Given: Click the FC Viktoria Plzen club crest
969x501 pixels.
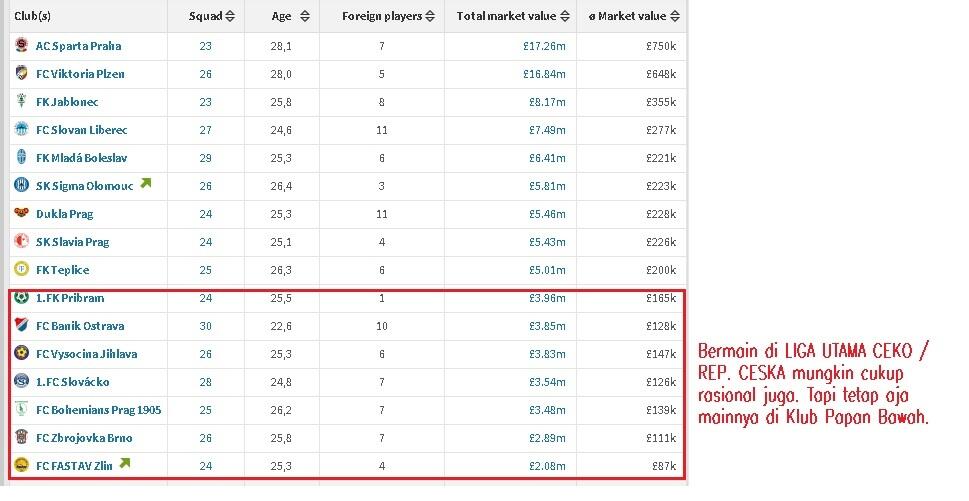Looking at the screenshot, I should [22, 73].
